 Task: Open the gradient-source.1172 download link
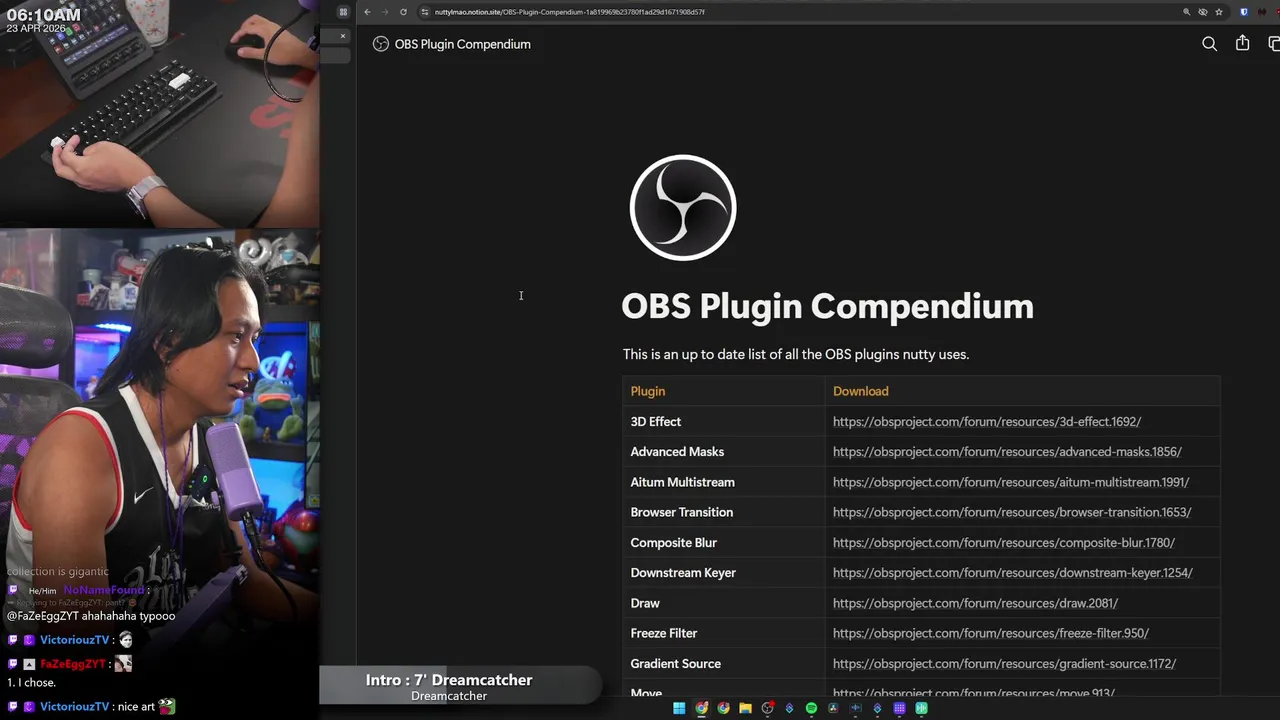pyautogui.click(x=1004, y=664)
